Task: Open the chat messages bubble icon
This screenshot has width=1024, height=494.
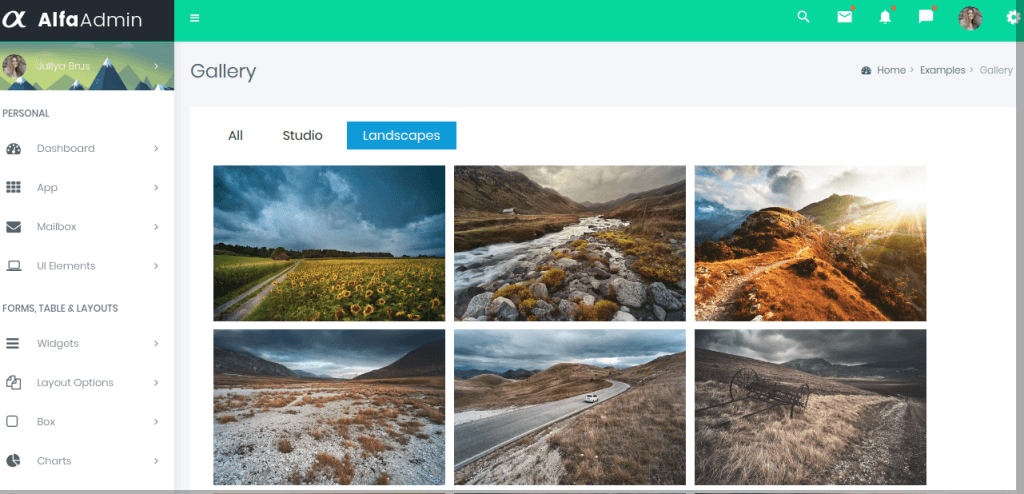Action: [x=925, y=17]
